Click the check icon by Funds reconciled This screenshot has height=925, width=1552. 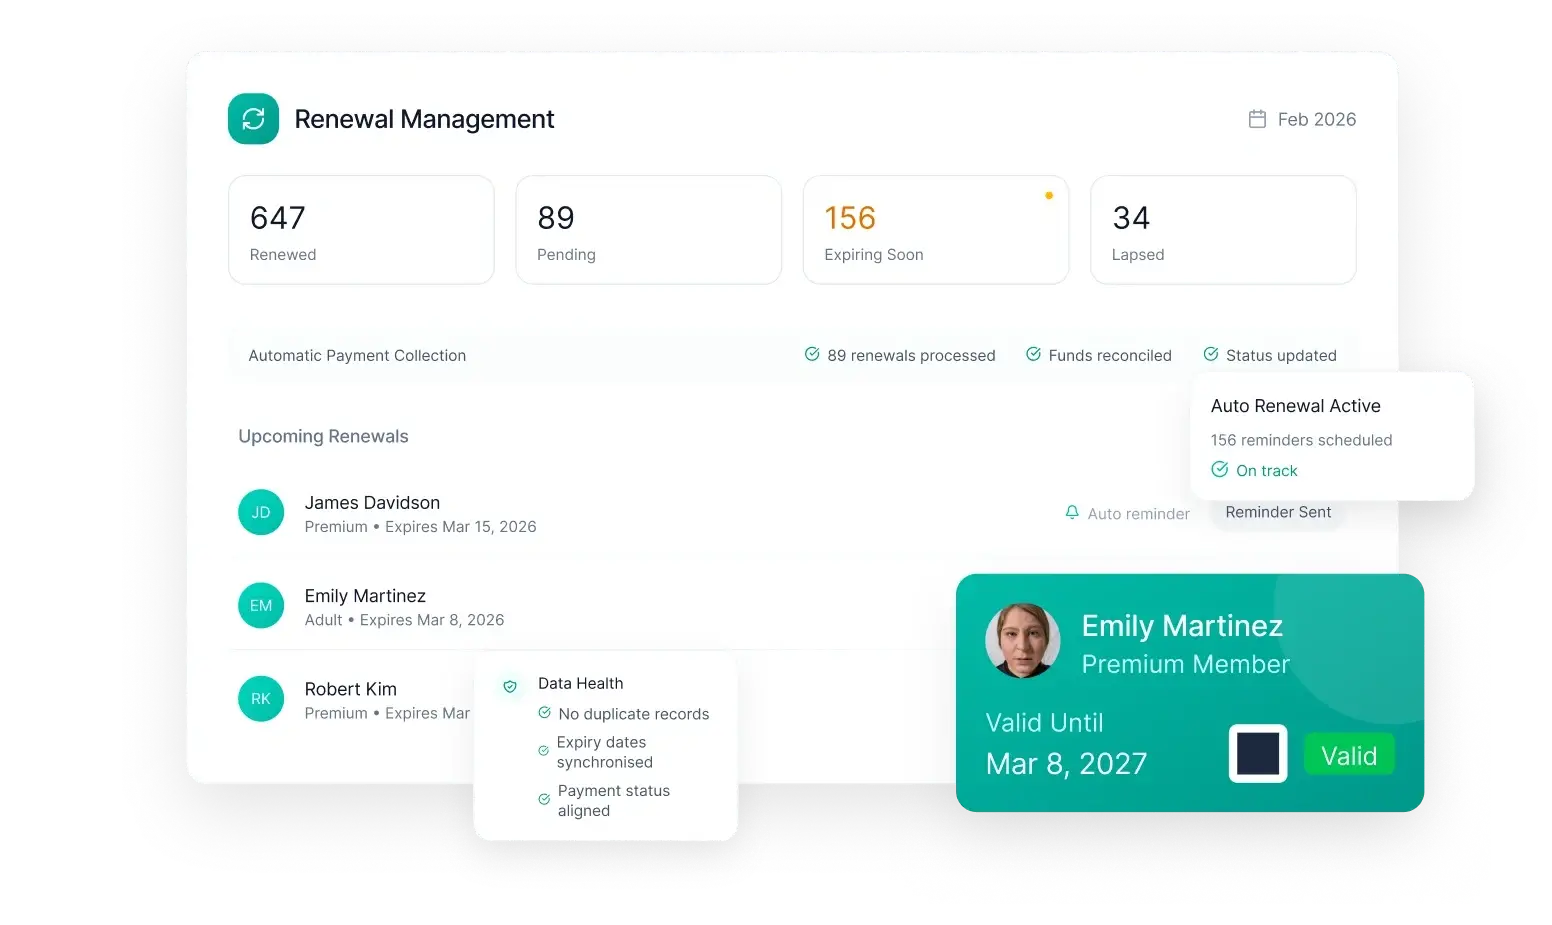pos(1033,354)
